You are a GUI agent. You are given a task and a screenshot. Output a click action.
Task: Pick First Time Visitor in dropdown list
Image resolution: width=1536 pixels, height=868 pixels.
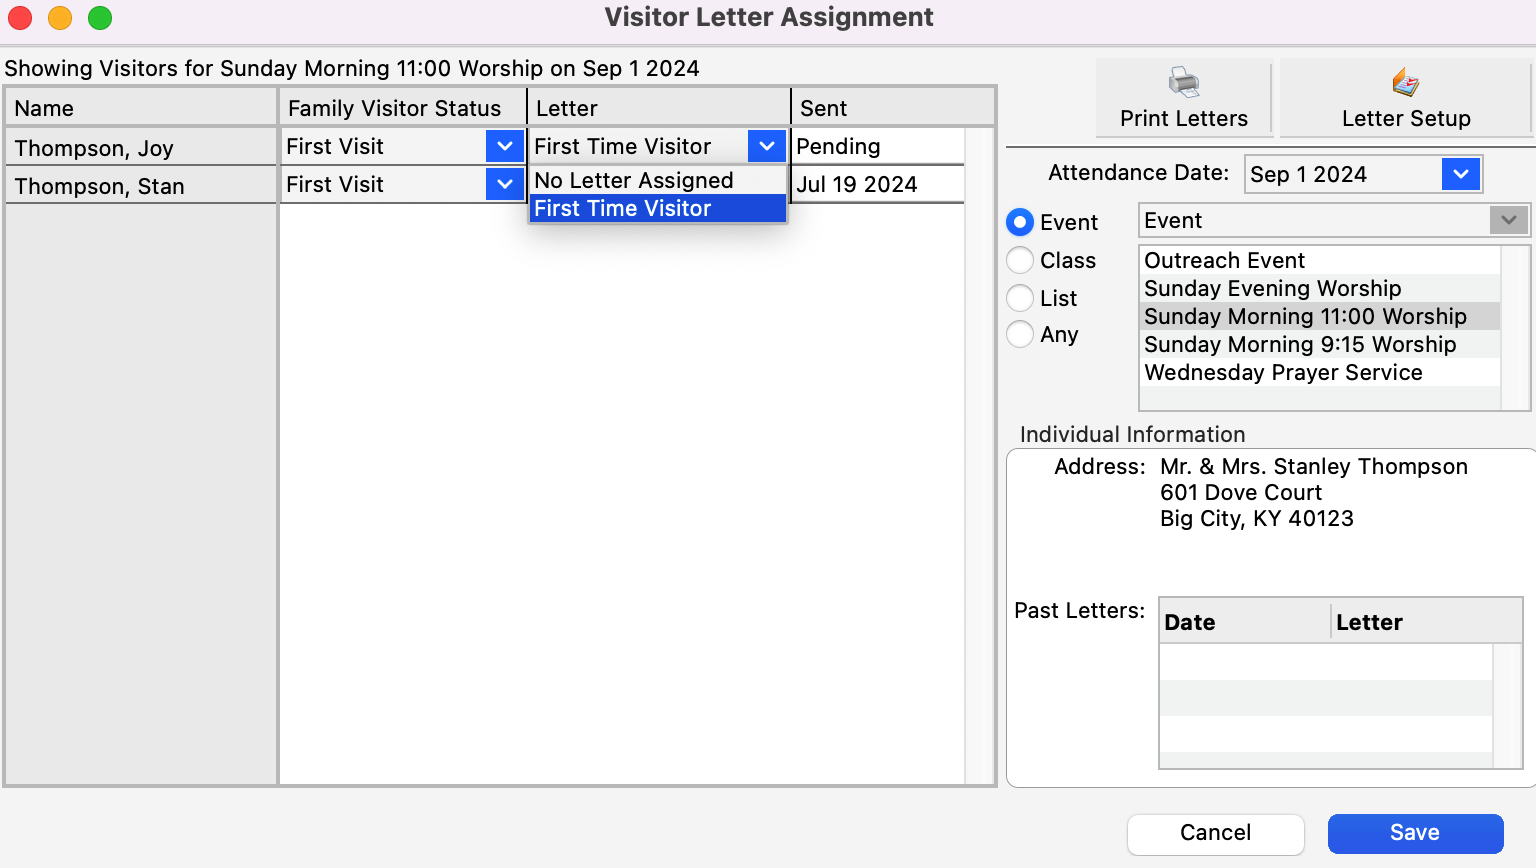point(623,208)
